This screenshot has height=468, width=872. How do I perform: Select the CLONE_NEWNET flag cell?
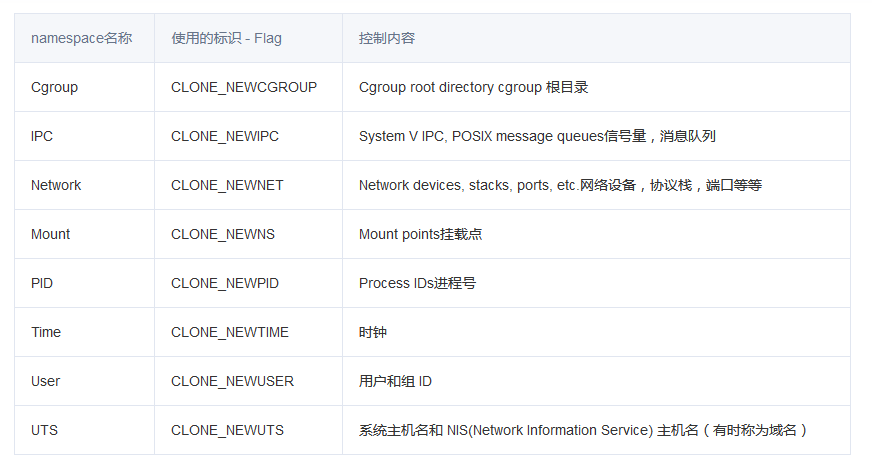[x=249, y=185]
